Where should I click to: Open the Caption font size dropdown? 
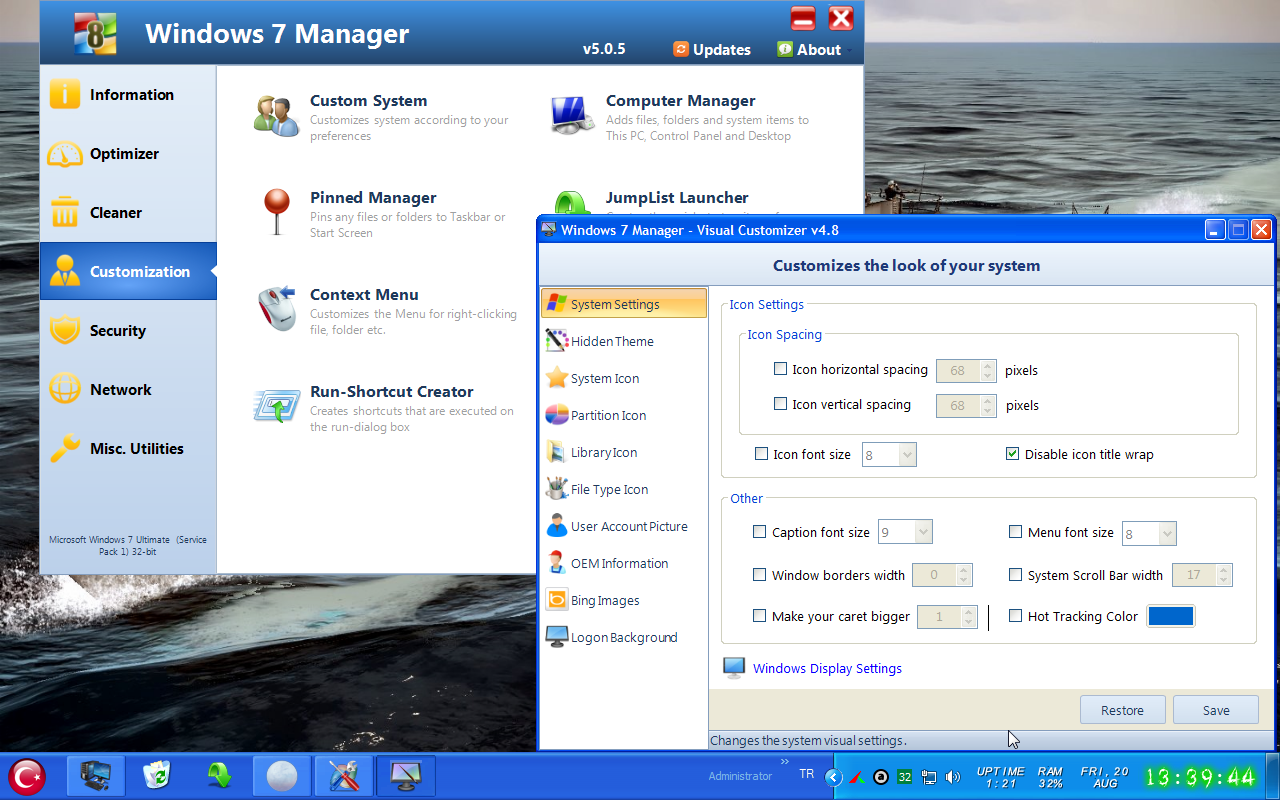point(905,533)
